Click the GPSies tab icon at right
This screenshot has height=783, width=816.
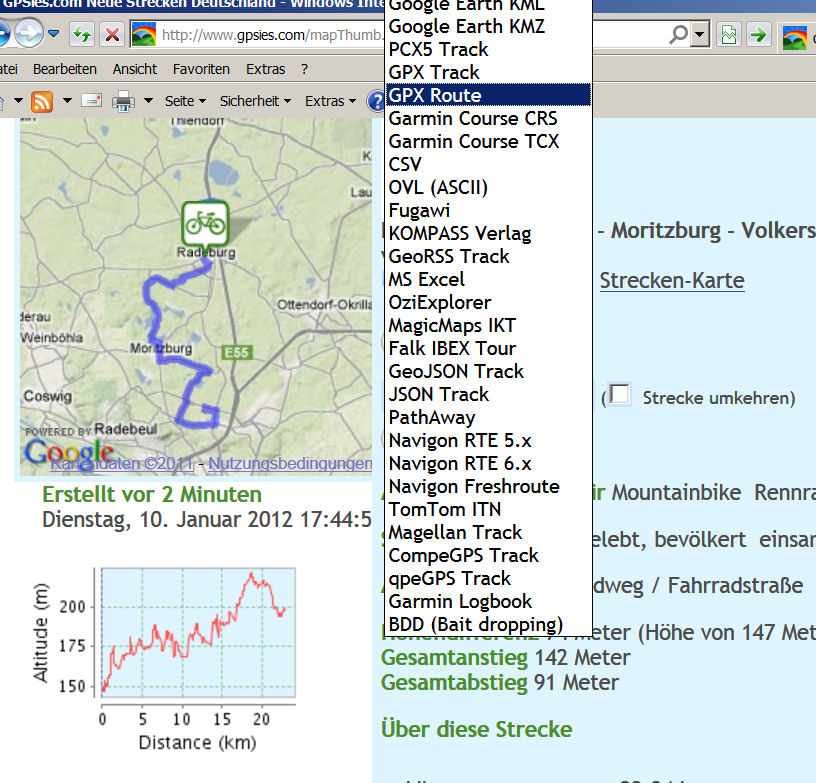[795, 37]
